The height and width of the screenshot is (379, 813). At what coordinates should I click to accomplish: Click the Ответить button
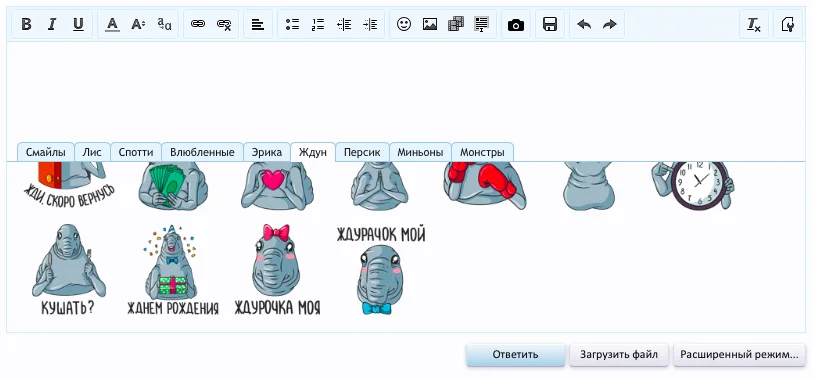tap(515, 355)
